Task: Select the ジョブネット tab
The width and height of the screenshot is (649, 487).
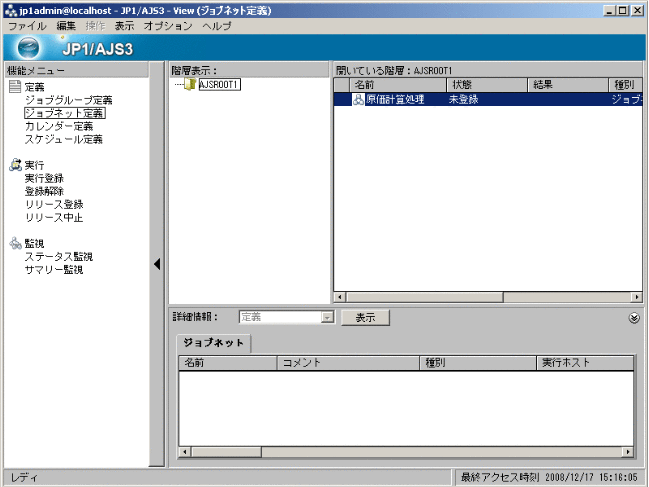Action: [x=214, y=343]
